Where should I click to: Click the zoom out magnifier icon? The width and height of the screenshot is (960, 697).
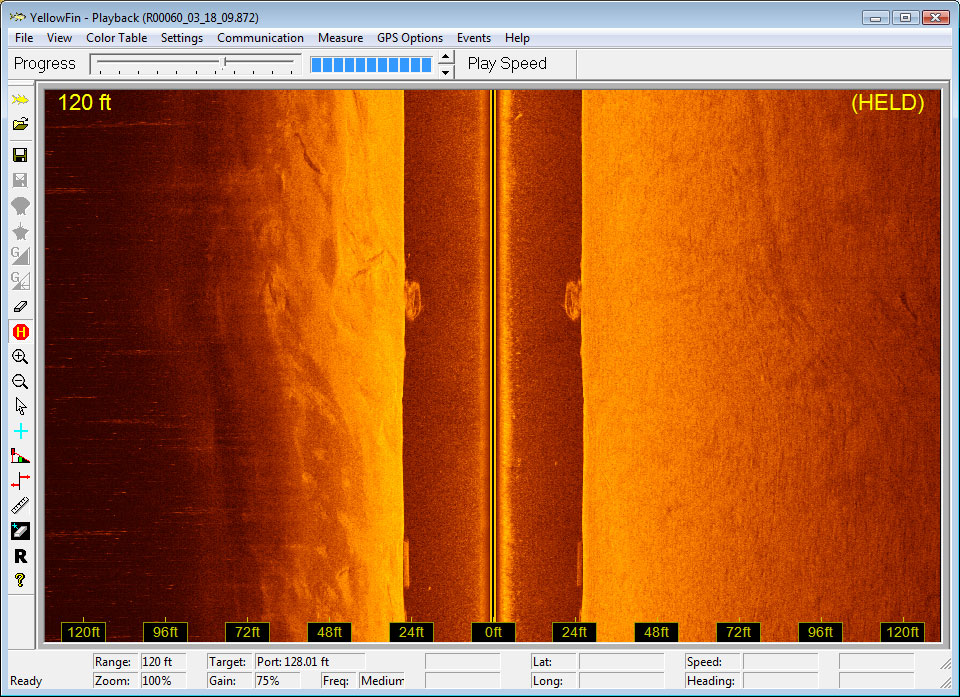[20, 381]
